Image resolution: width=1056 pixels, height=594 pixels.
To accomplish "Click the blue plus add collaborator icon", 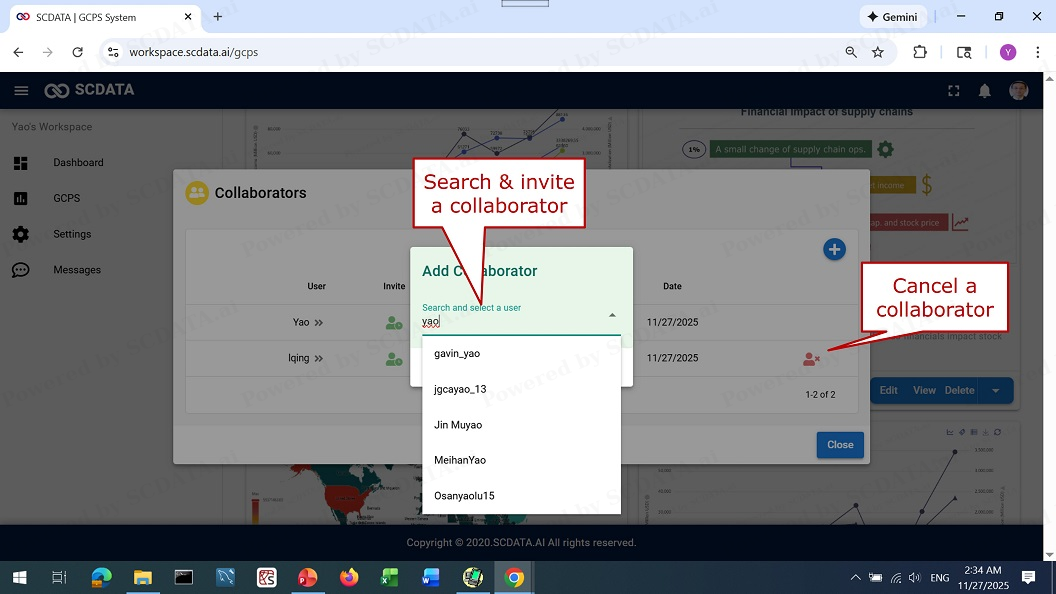I will pos(834,250).
